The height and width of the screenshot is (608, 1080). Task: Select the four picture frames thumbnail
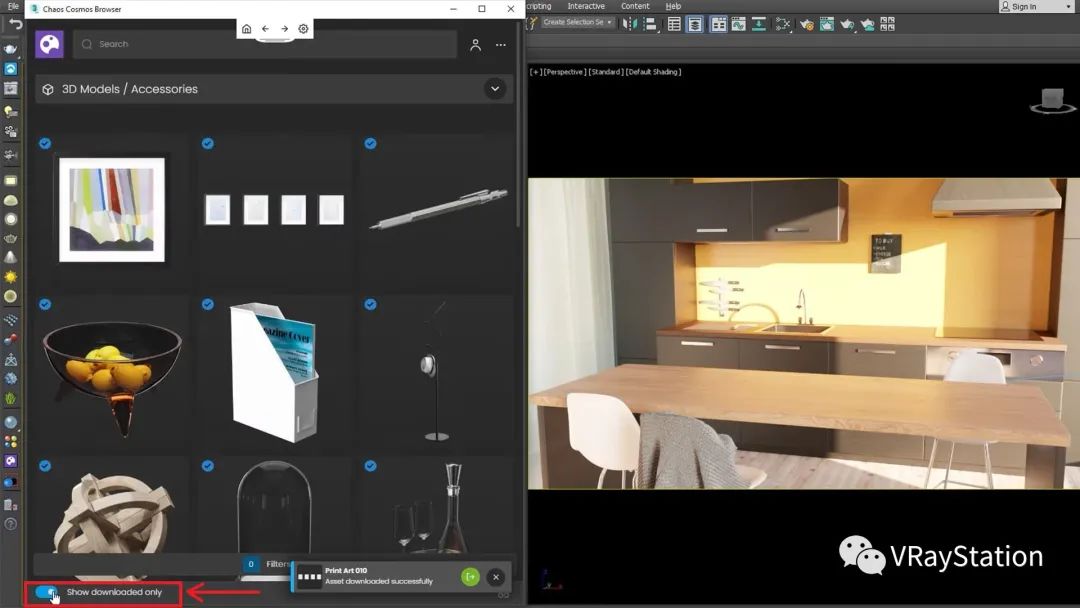tap(274, 210)
